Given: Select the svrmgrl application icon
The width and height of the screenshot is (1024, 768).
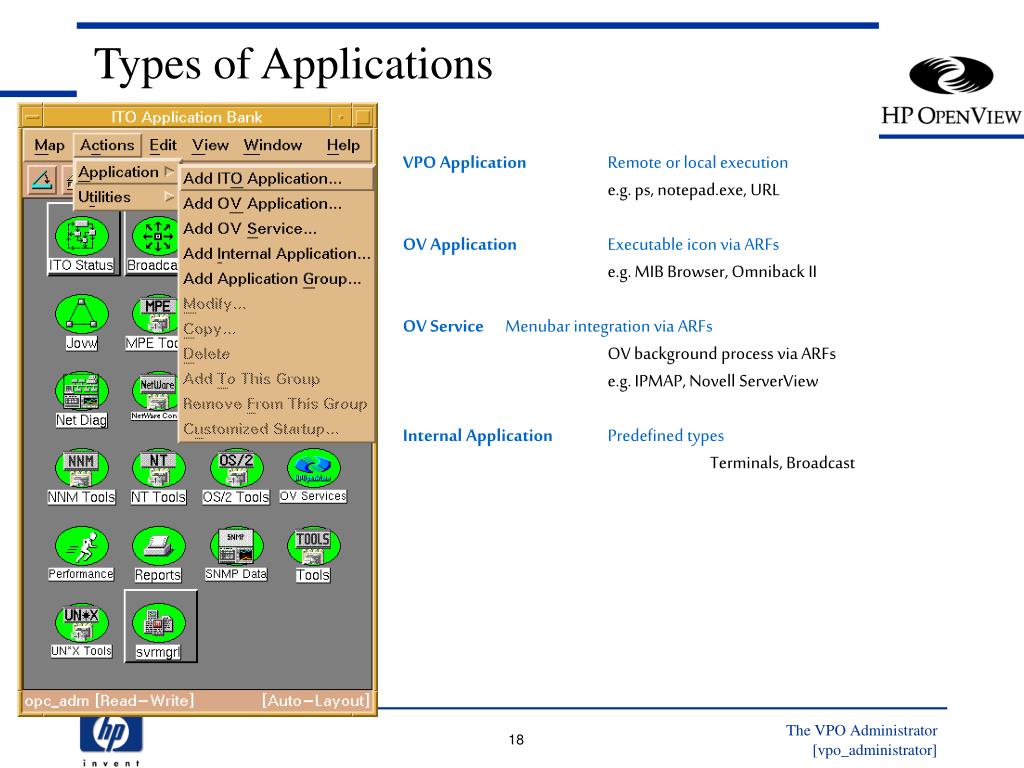Looking at the screenshot, I should click(159, 622).
